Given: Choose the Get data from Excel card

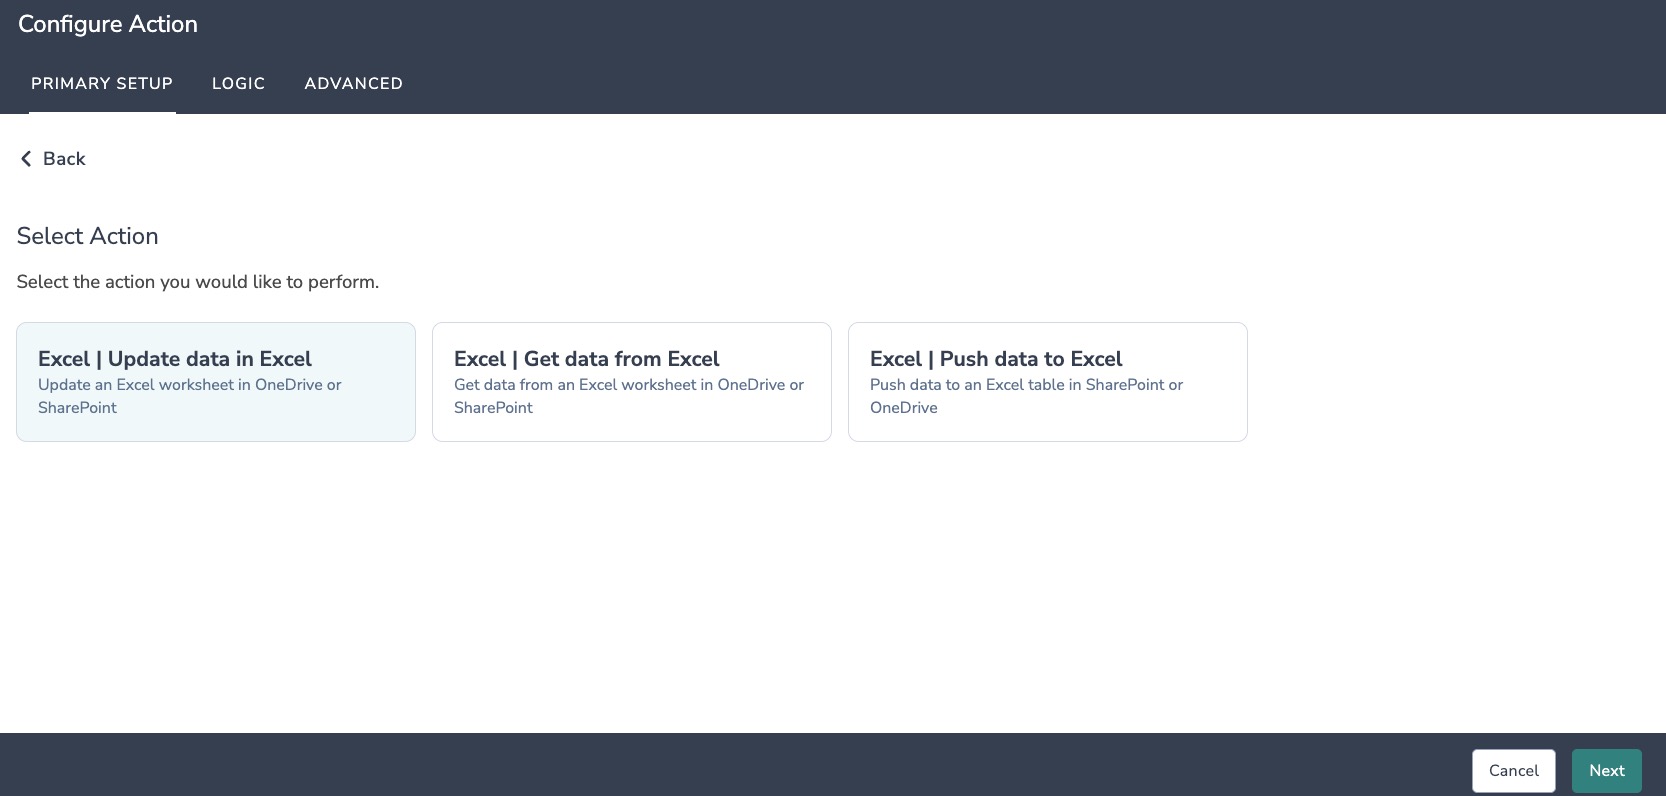Looking at the screenshot, I should point(632,382).
